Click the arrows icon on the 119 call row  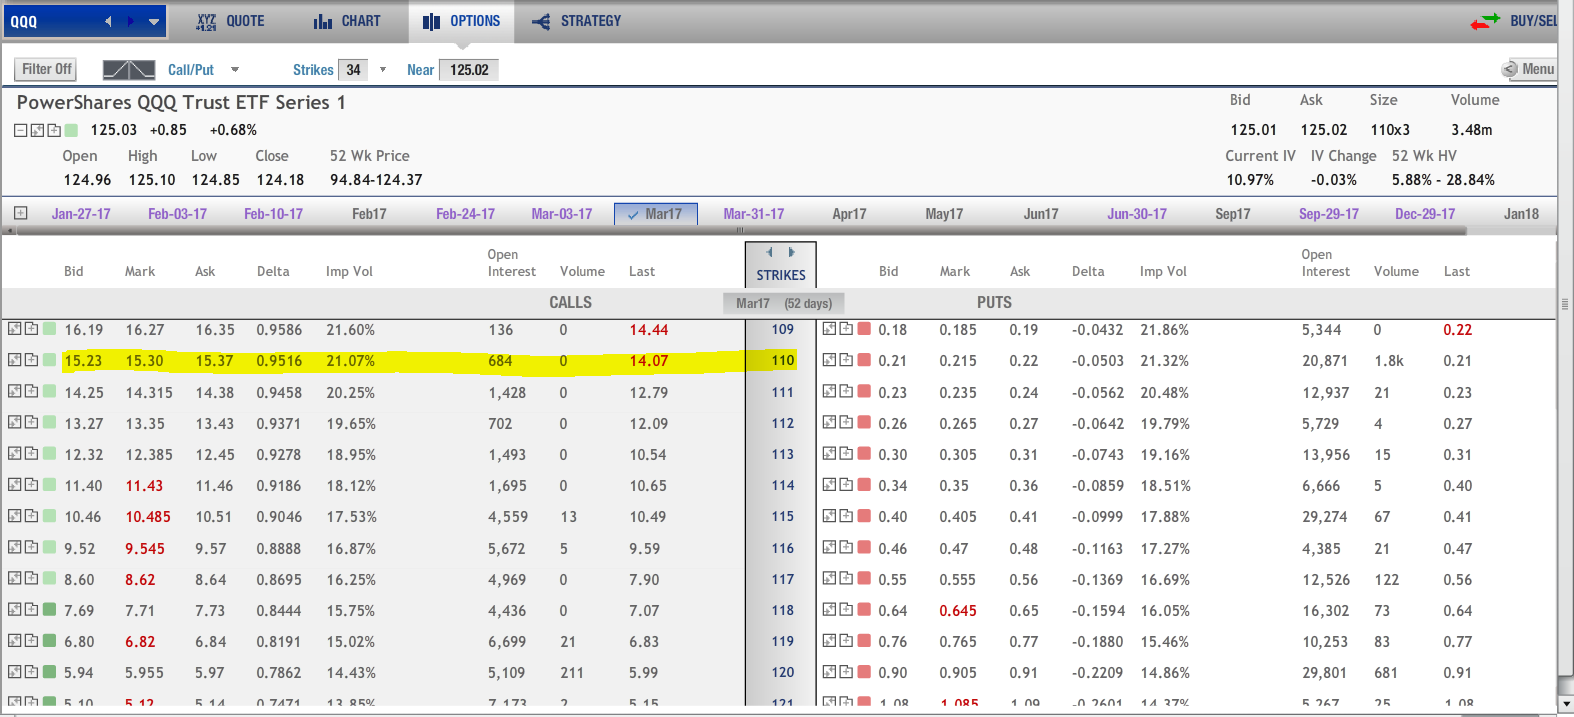pos(15,641)
